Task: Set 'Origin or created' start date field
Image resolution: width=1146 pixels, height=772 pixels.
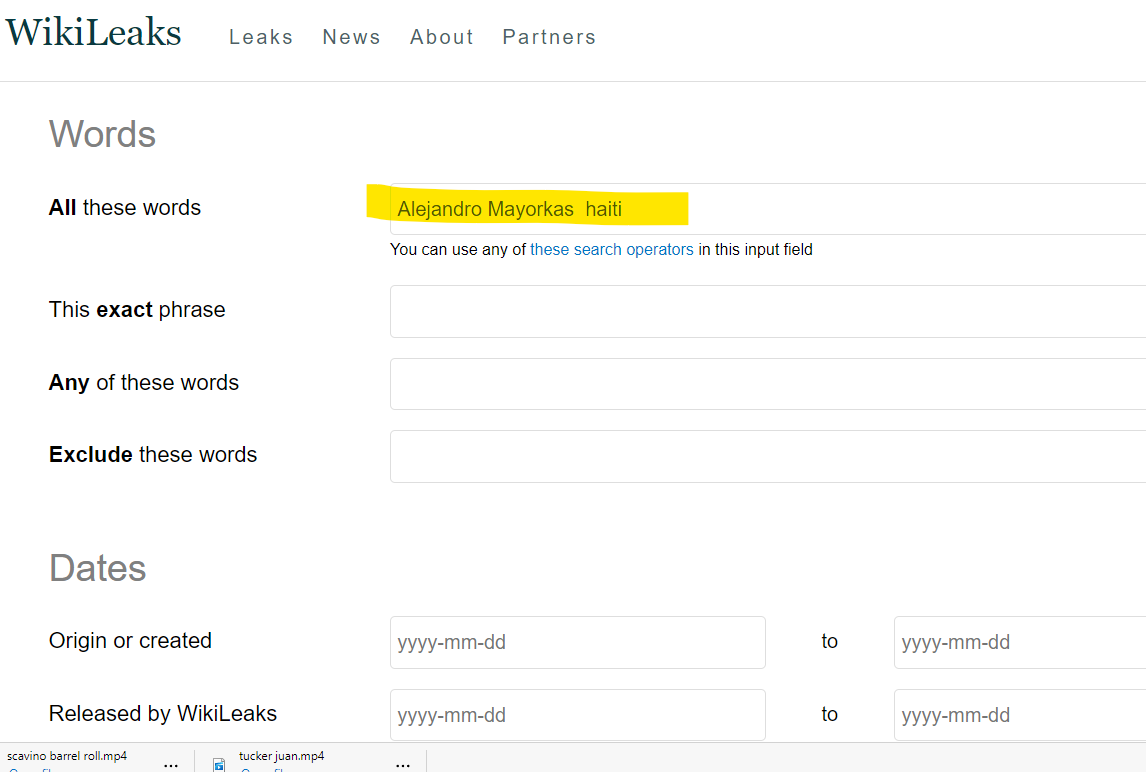Action: tap(577, 643)
